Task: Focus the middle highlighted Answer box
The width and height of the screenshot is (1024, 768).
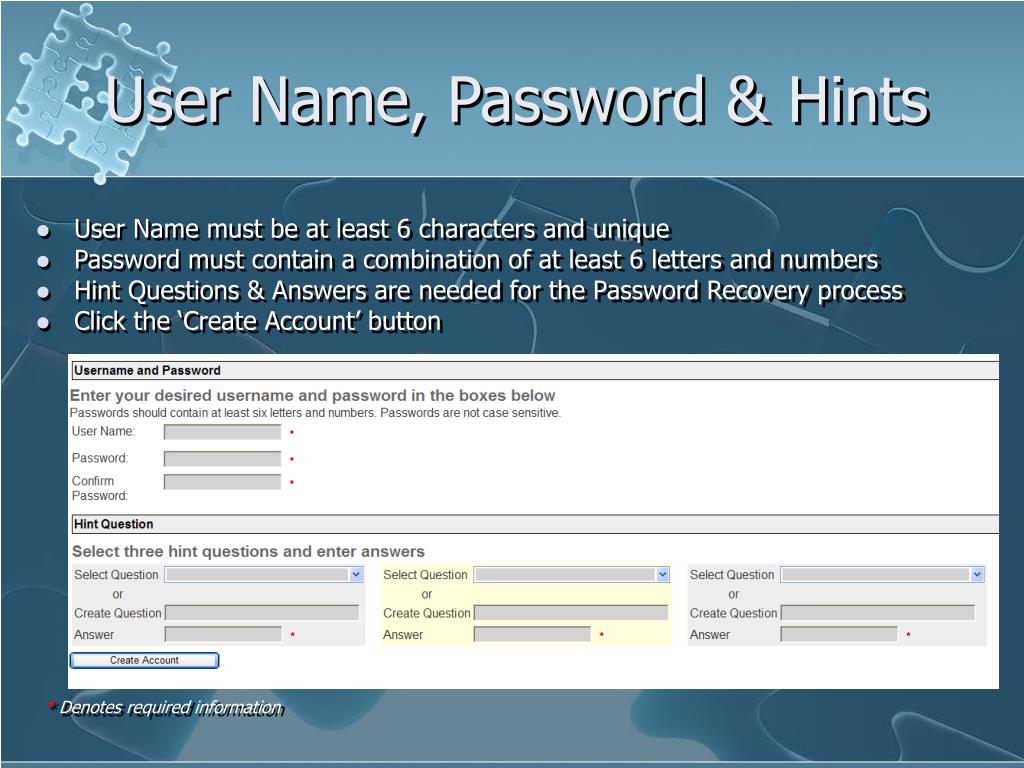Action: 532,635
